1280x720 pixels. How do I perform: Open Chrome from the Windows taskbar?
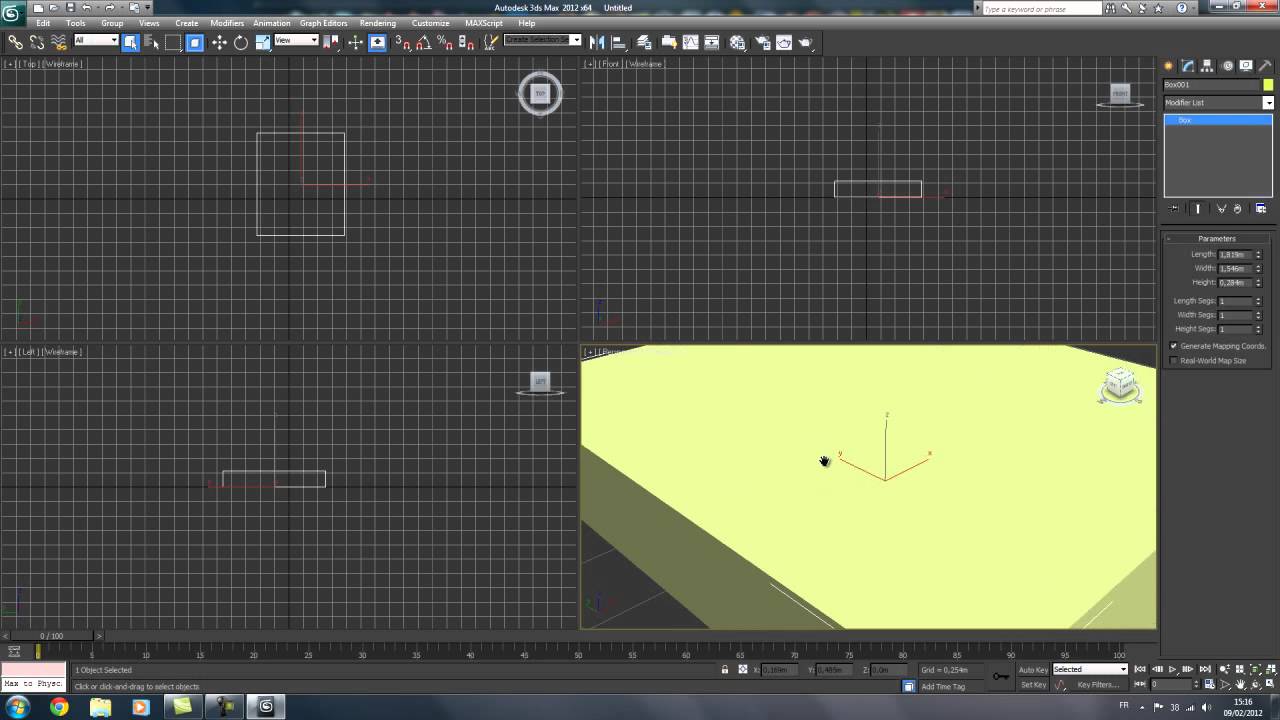tap(59, 707)
